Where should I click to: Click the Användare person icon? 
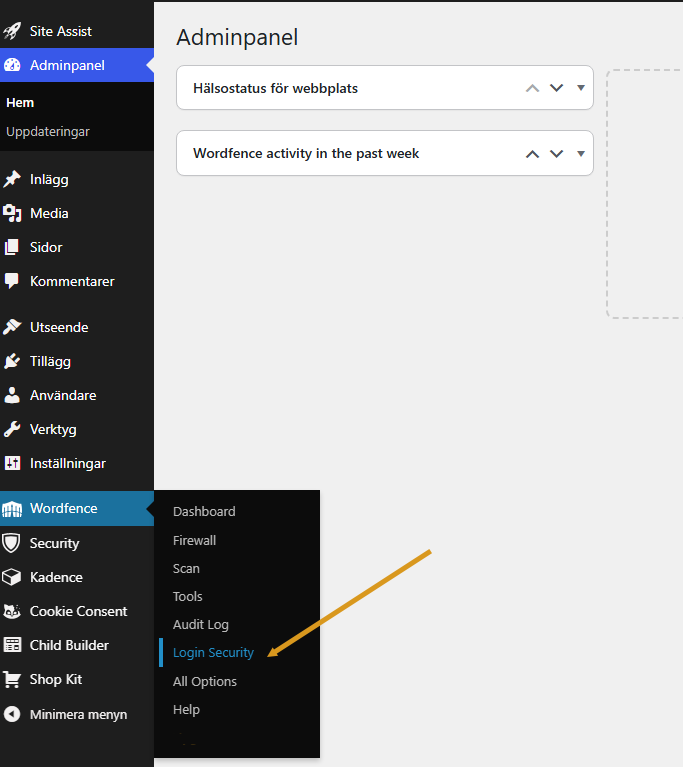tap(12, 395)
